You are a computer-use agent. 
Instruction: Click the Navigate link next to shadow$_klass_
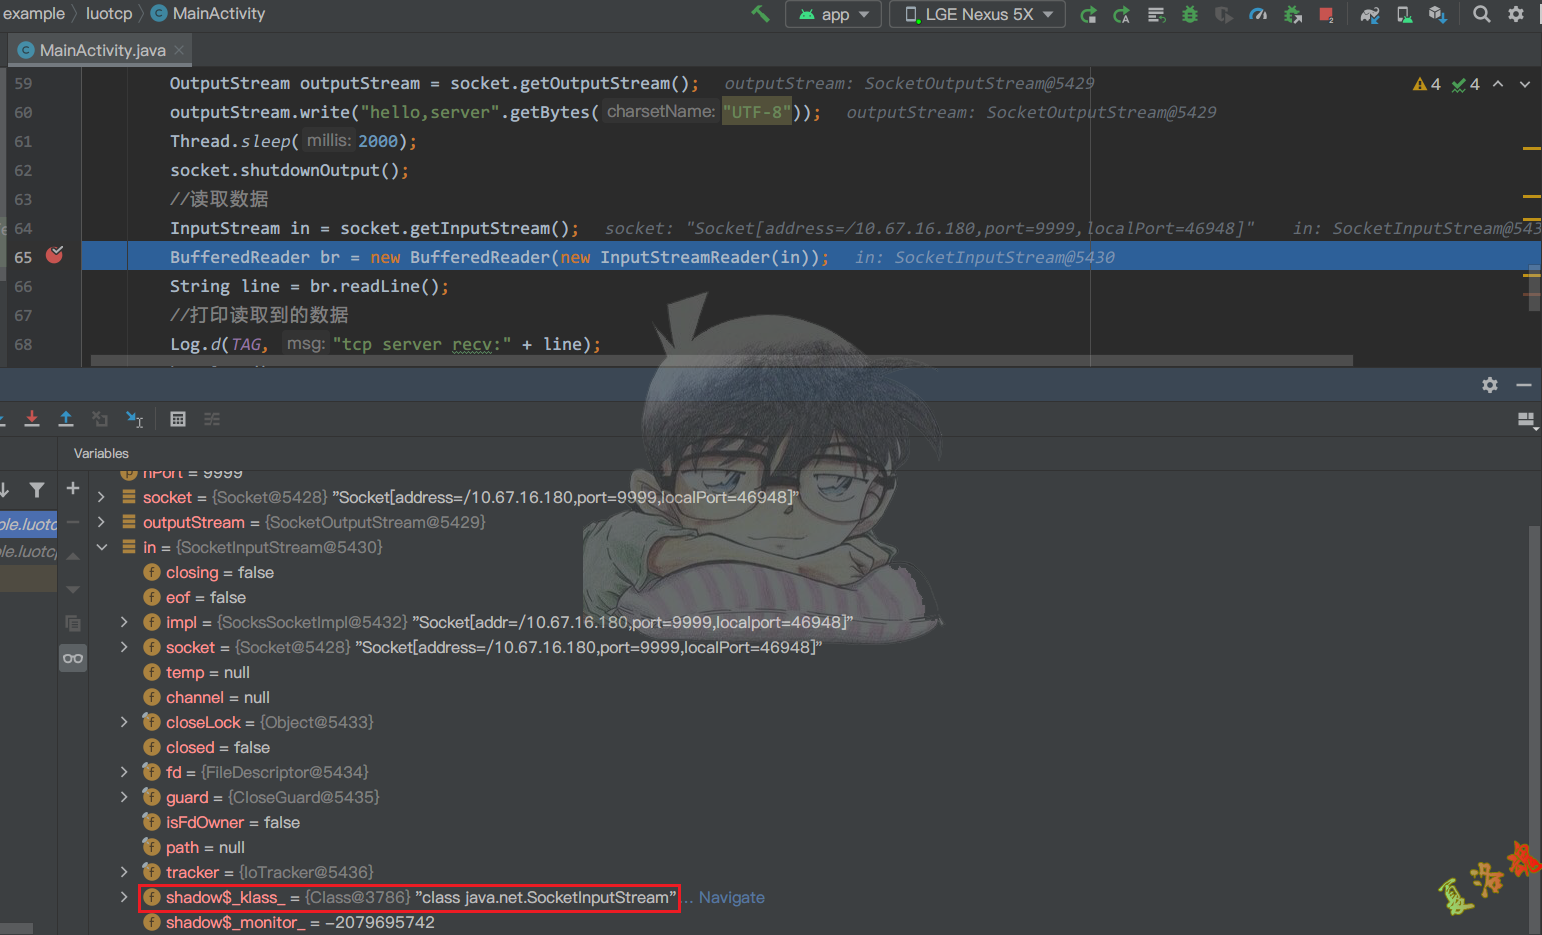(x=732, y=897)
